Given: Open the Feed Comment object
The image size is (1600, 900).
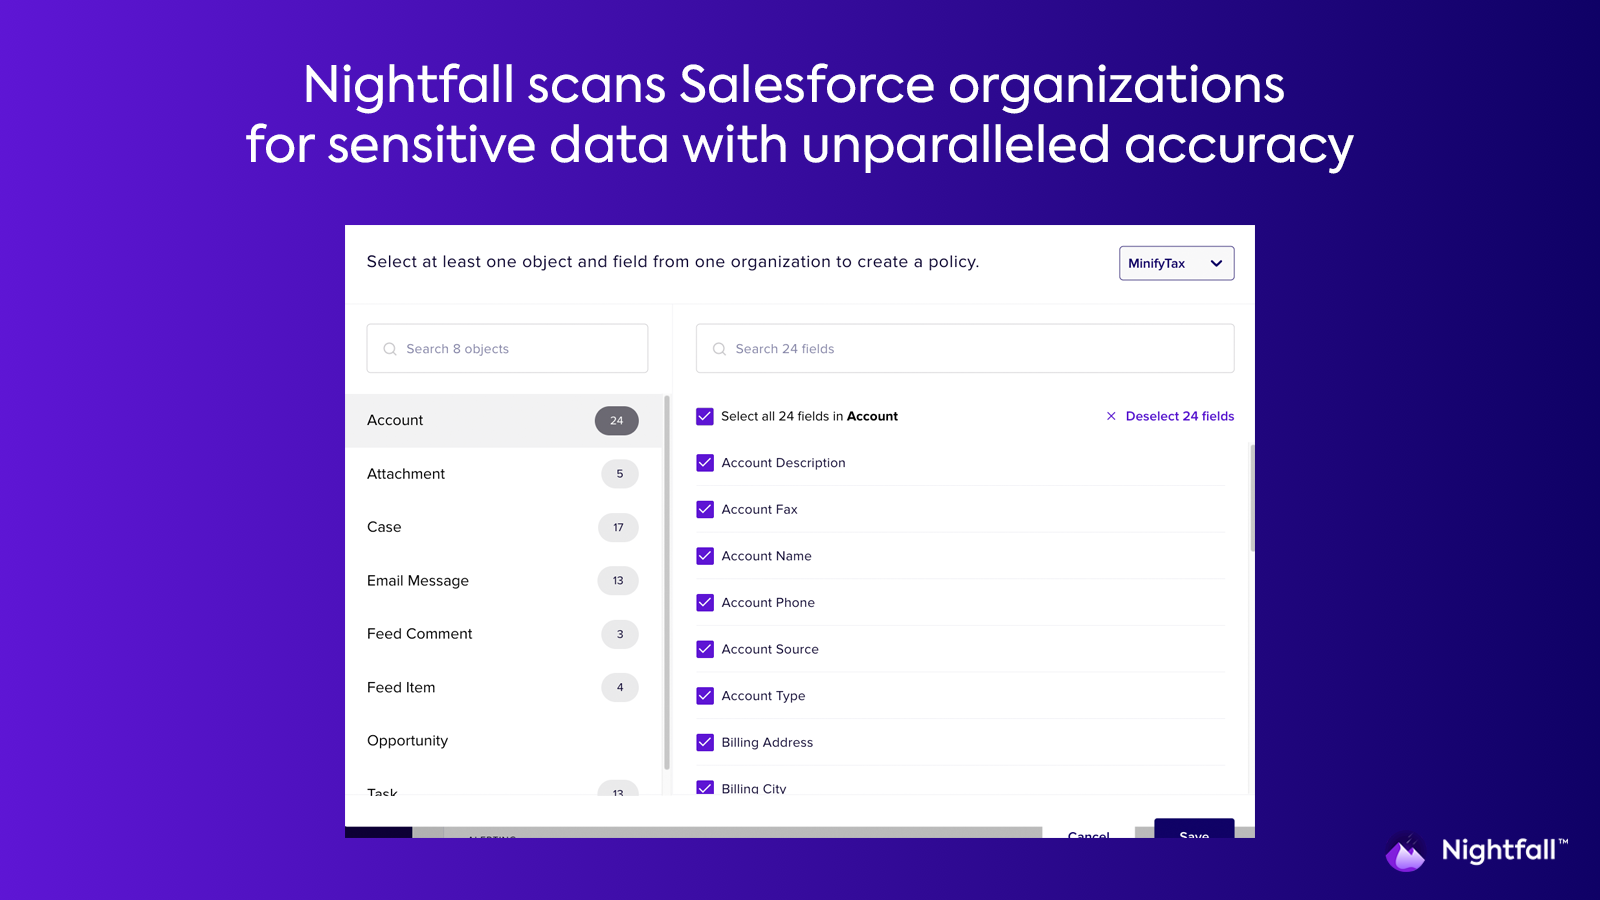Looking at the screenshot, I should tap(420, 634).
